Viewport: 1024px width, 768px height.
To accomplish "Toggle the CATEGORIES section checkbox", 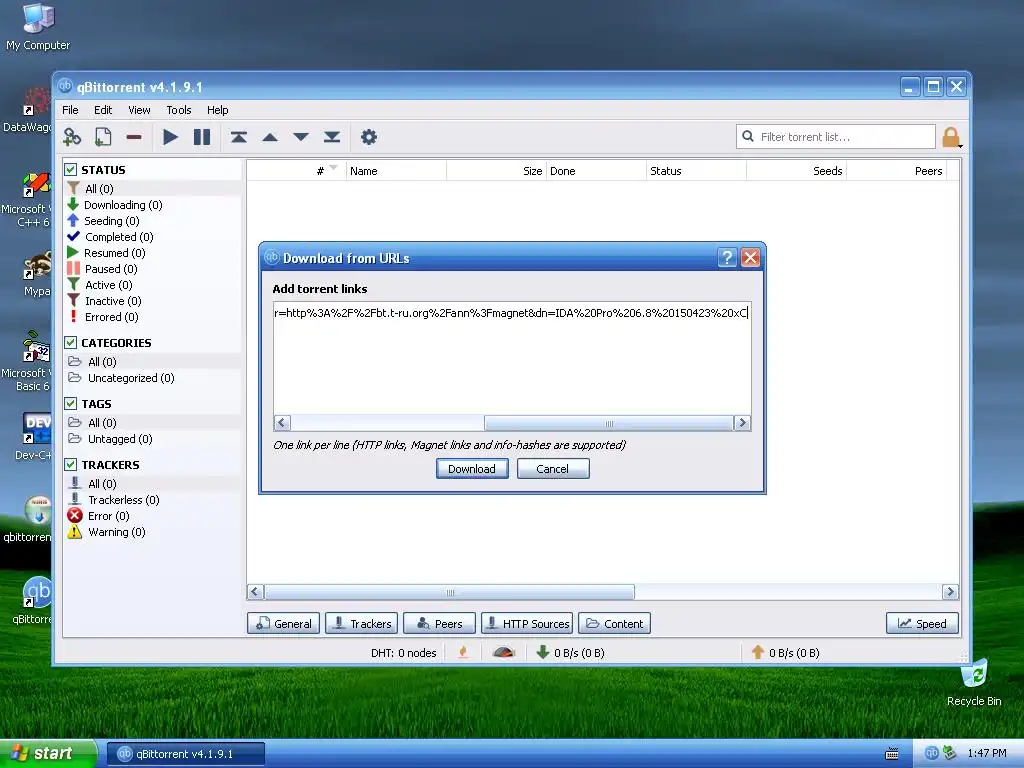I will pos(71,342).
